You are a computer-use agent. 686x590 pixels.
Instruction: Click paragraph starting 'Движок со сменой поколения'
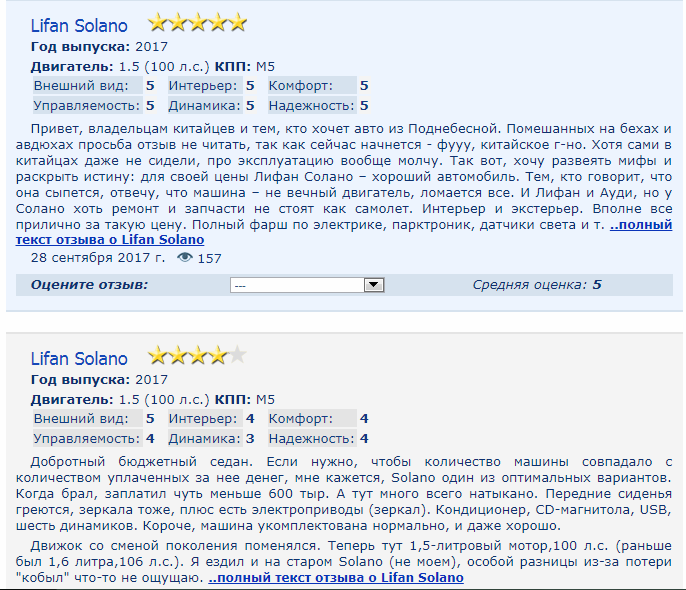point(344,562)
